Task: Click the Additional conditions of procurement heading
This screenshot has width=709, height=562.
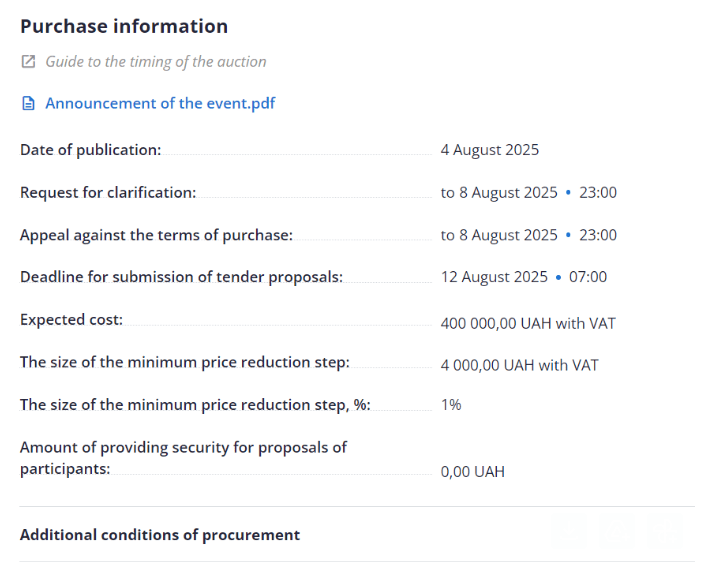Action: 160,535
